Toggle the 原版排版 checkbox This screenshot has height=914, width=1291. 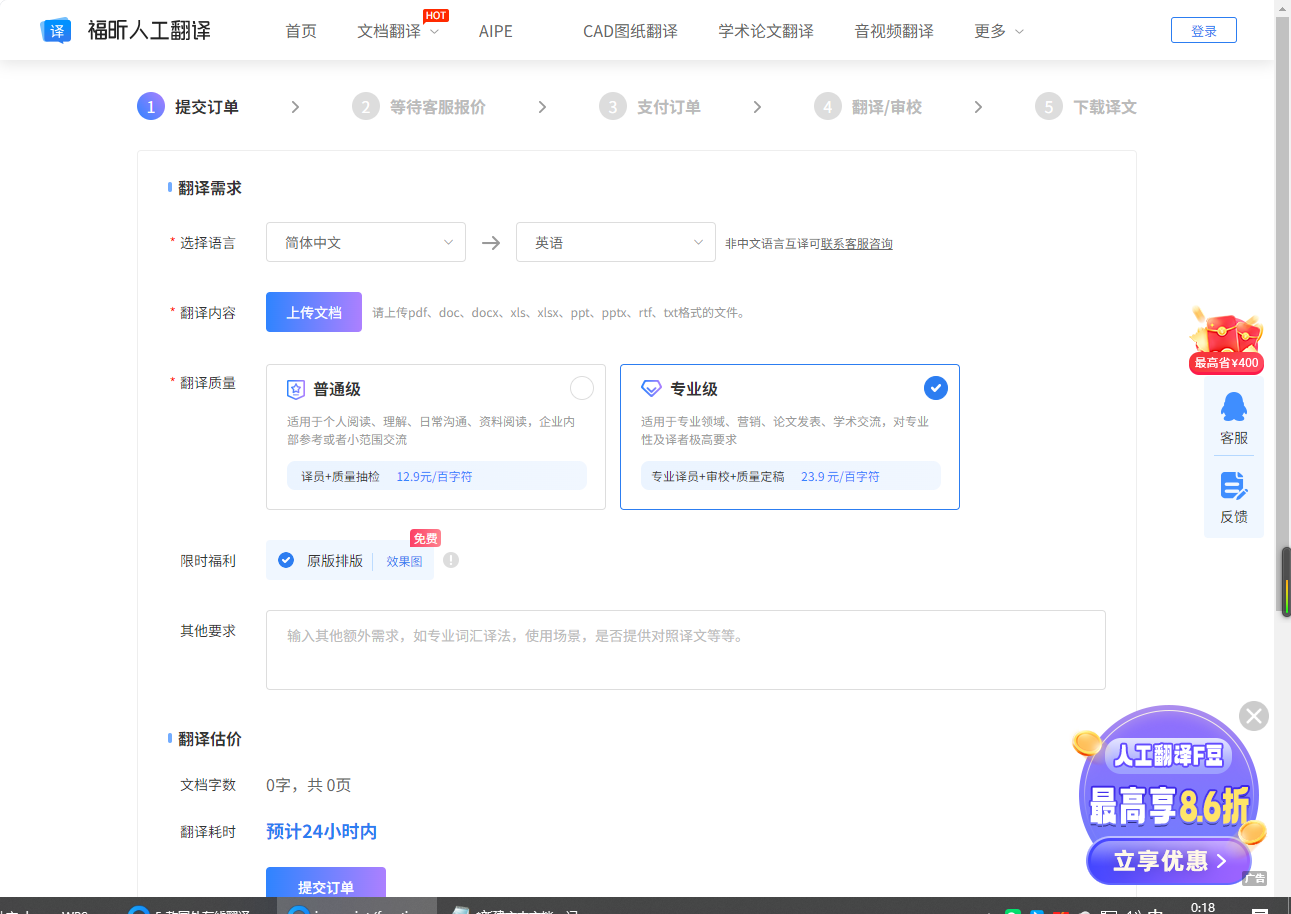pyautogui.click(x=287, y=560)
